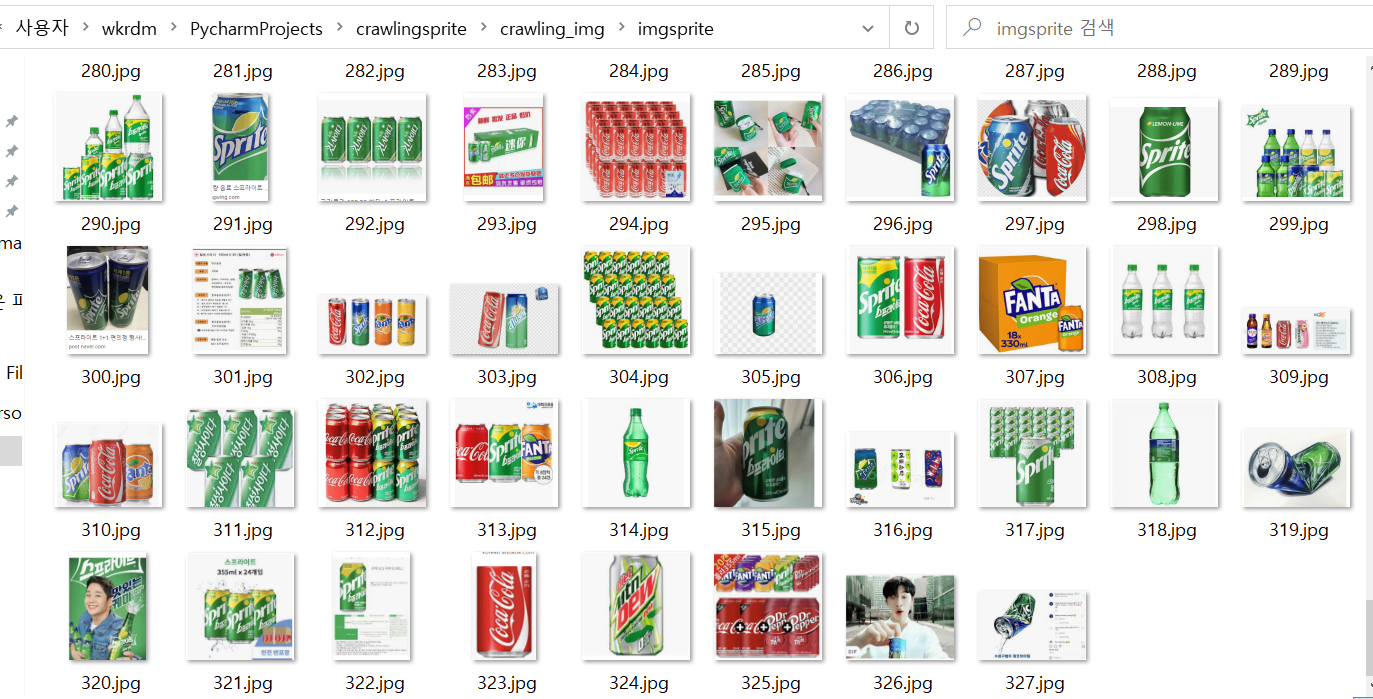The height and width of the screenshot is (699, 1373).
Task: Select 323.jpg Coca-Cola can thumbnail
Action: point(504,606)
